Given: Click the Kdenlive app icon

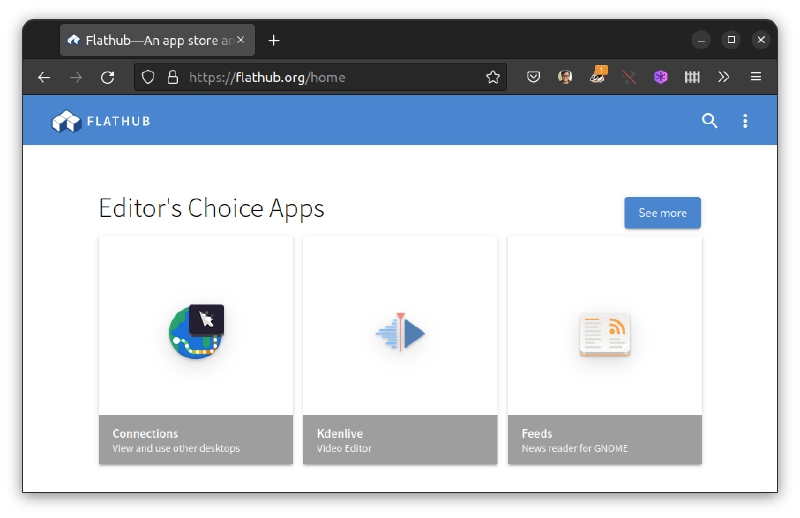Looking at the screenshot, I should click(400, 333).
